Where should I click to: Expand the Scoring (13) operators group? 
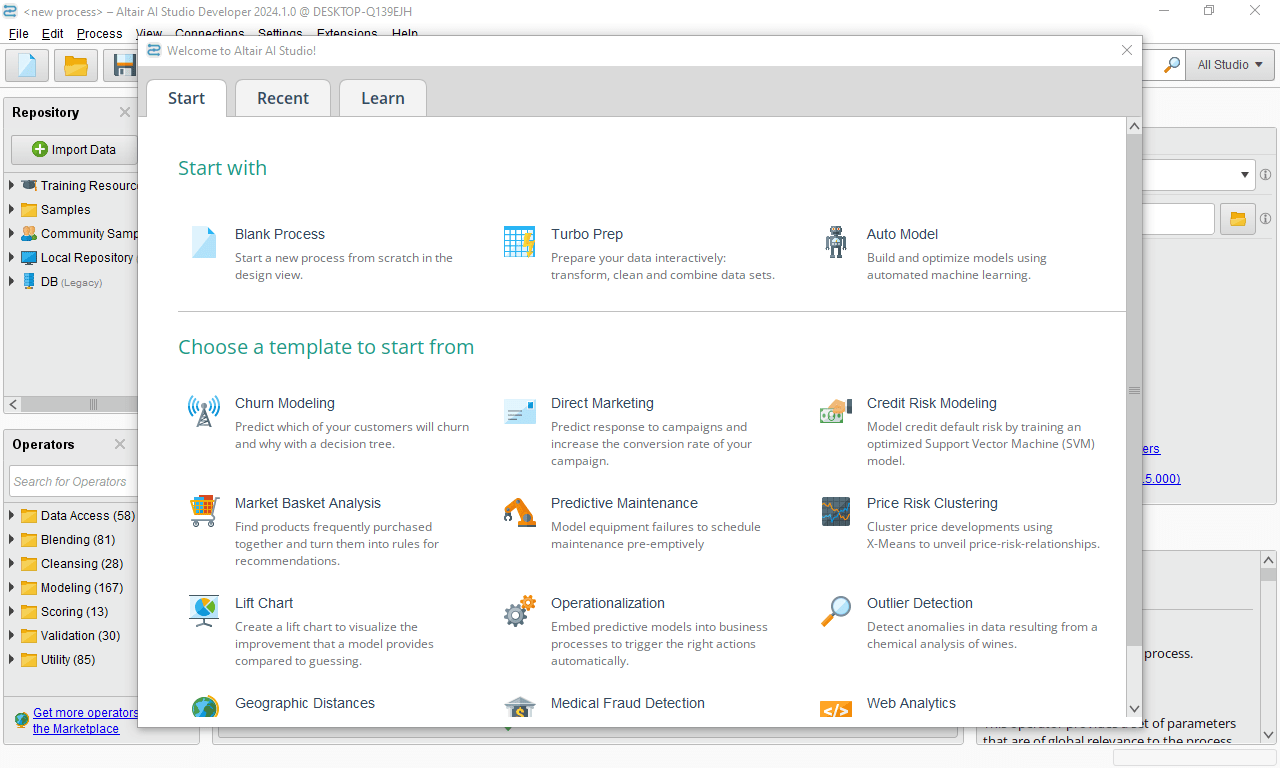pos(12,611)
